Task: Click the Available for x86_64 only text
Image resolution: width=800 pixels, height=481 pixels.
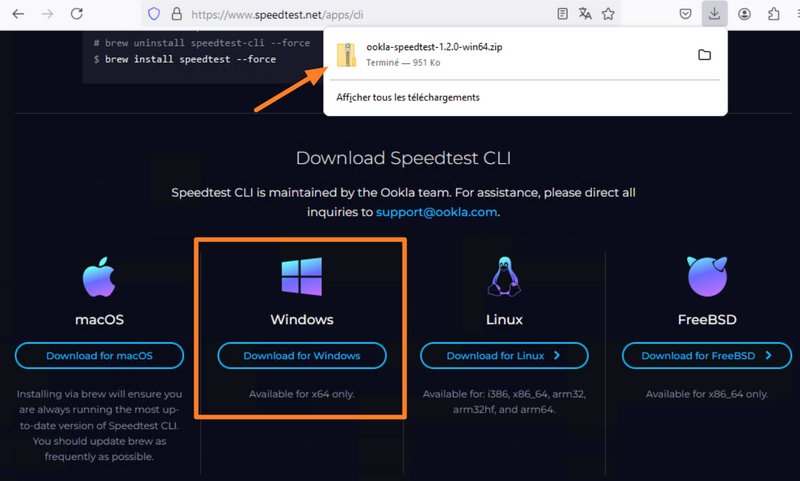Action: 707,394
